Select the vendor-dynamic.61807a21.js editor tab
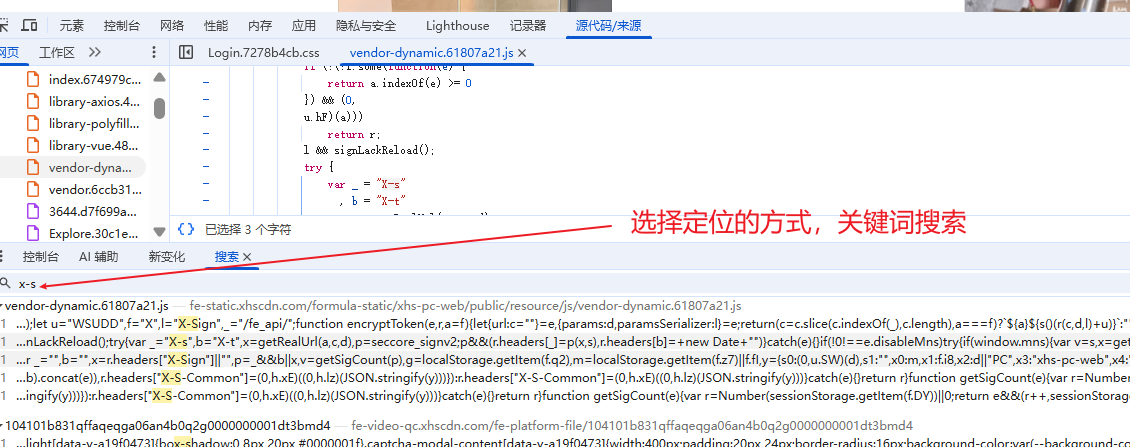The width and height of the screenshot is (1130, 447). pyautogui.click(x=432, y=53)
